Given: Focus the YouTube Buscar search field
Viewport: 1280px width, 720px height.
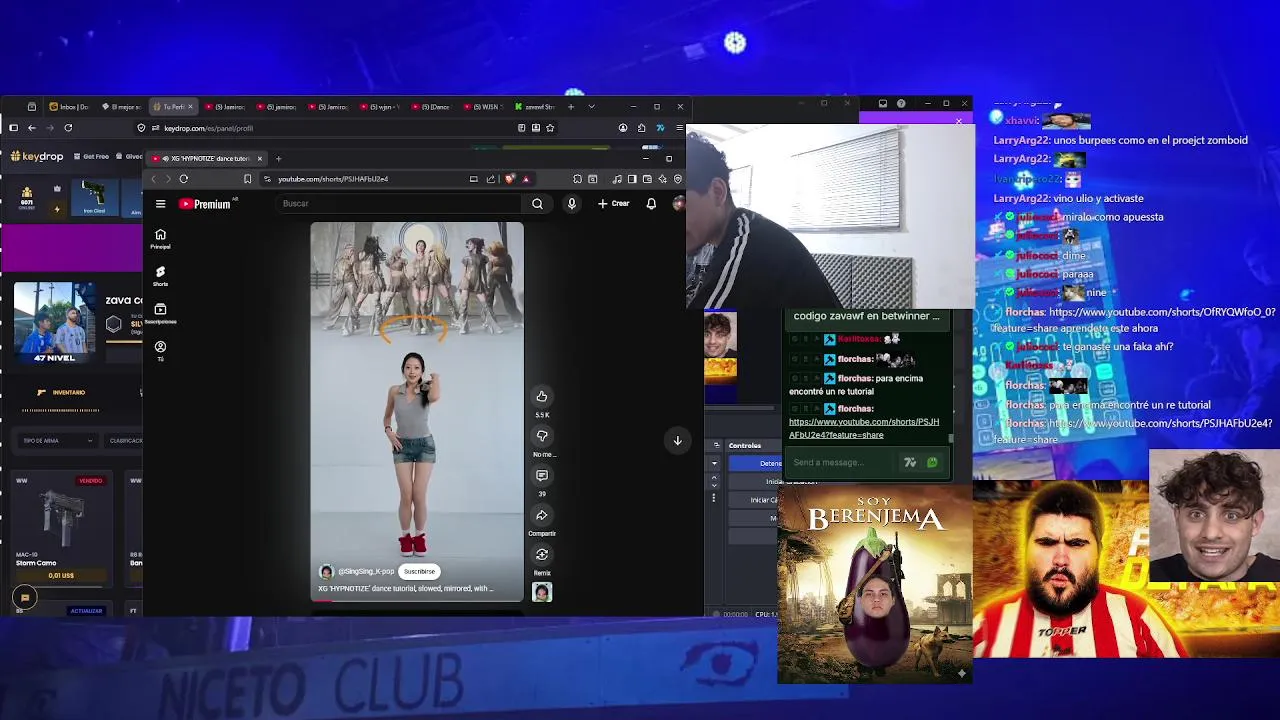Looking at the screenshot, I should (400, 204).
